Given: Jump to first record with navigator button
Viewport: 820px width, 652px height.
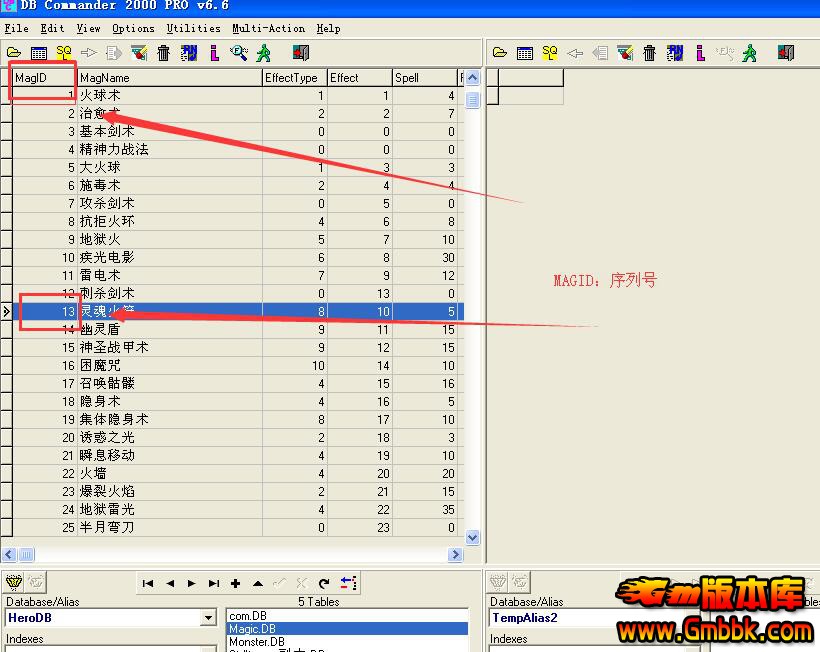Looking at the screenshot, I should pos(148,583).
